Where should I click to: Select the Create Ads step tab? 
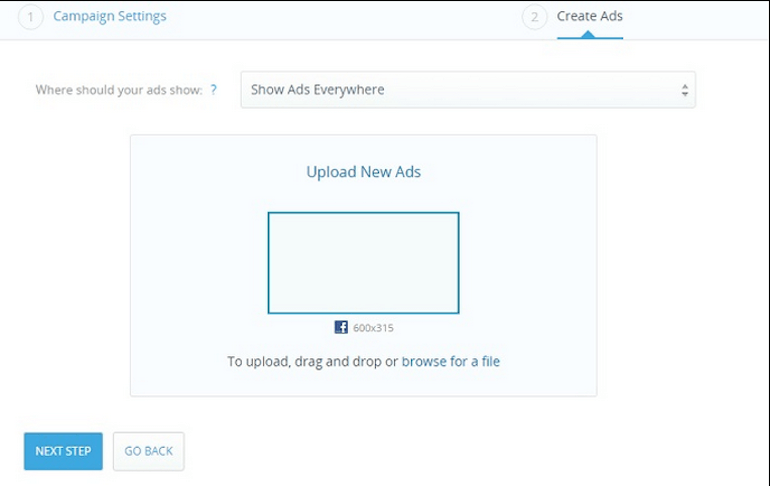point(589,16)
